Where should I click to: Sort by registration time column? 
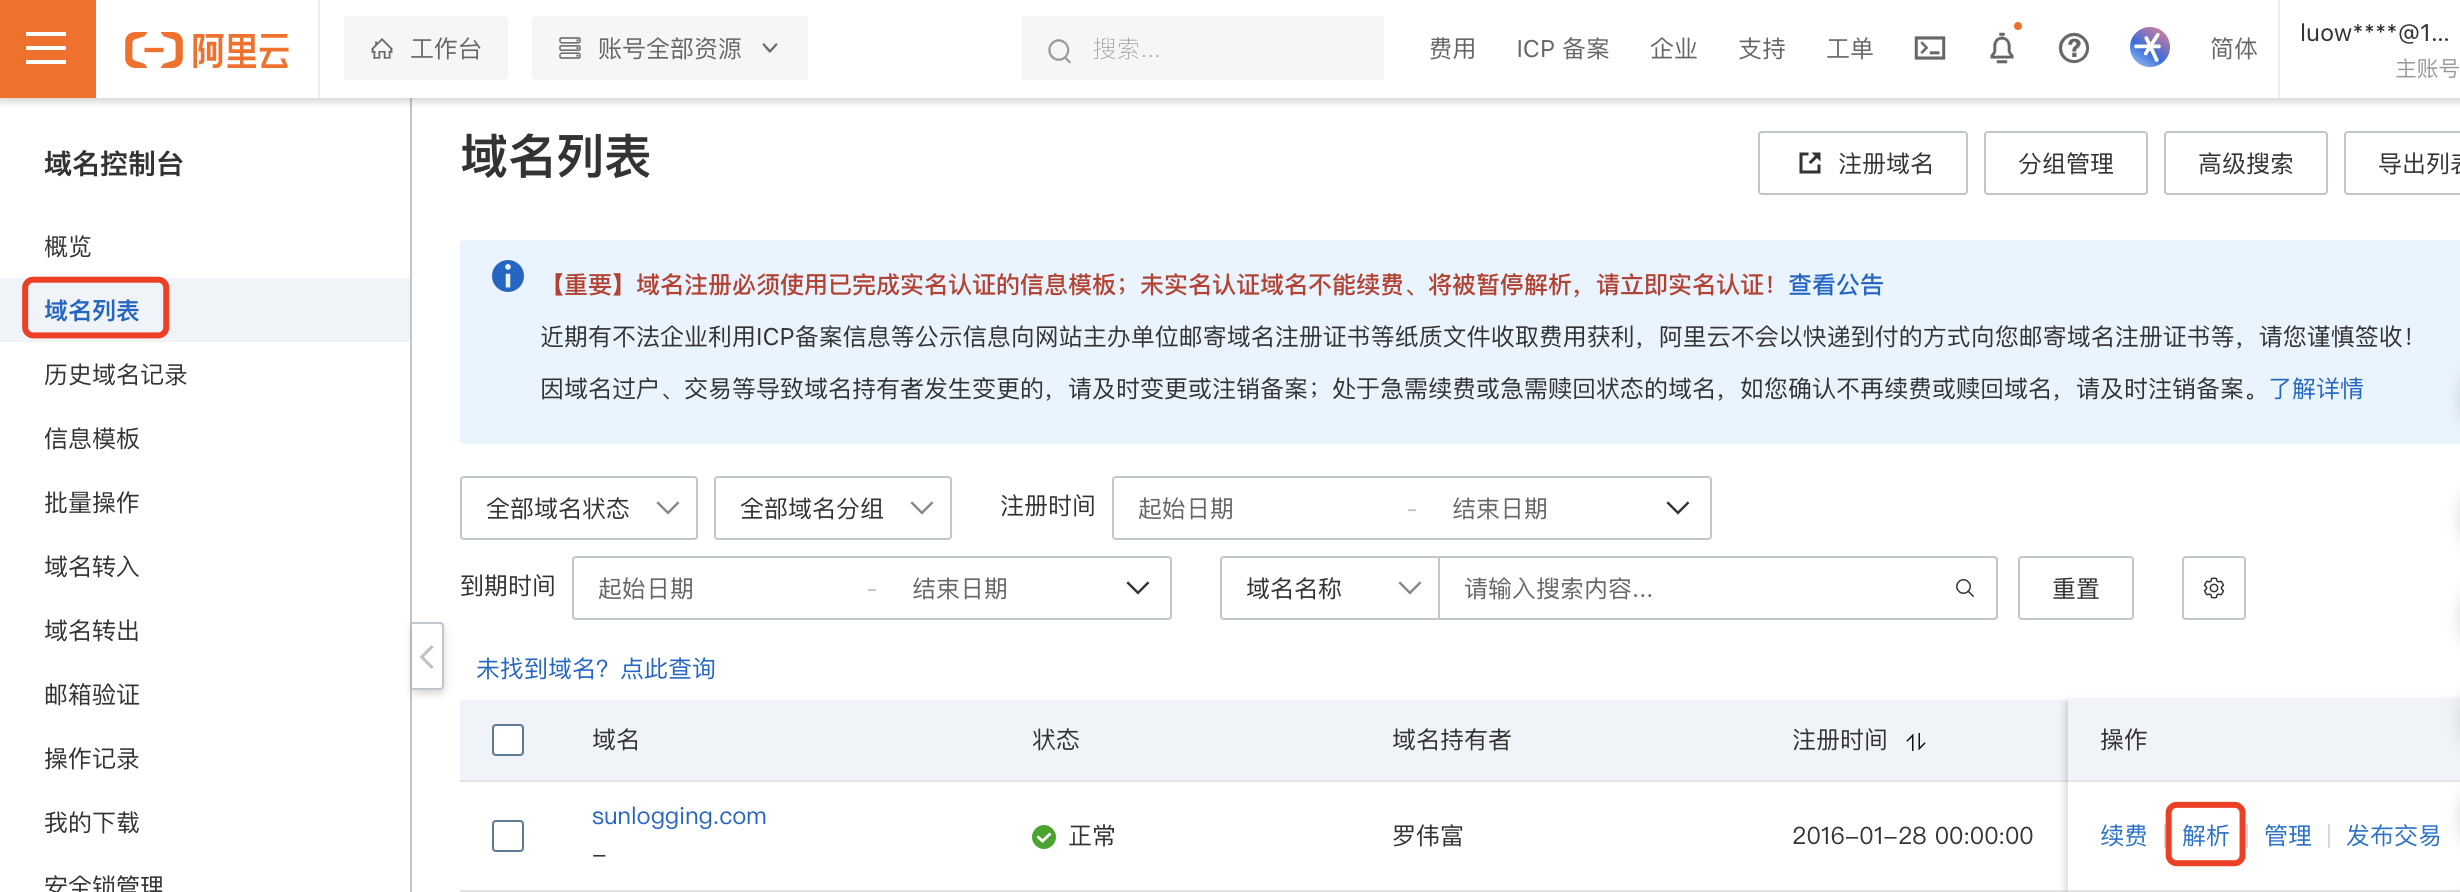coord(1915,741)
